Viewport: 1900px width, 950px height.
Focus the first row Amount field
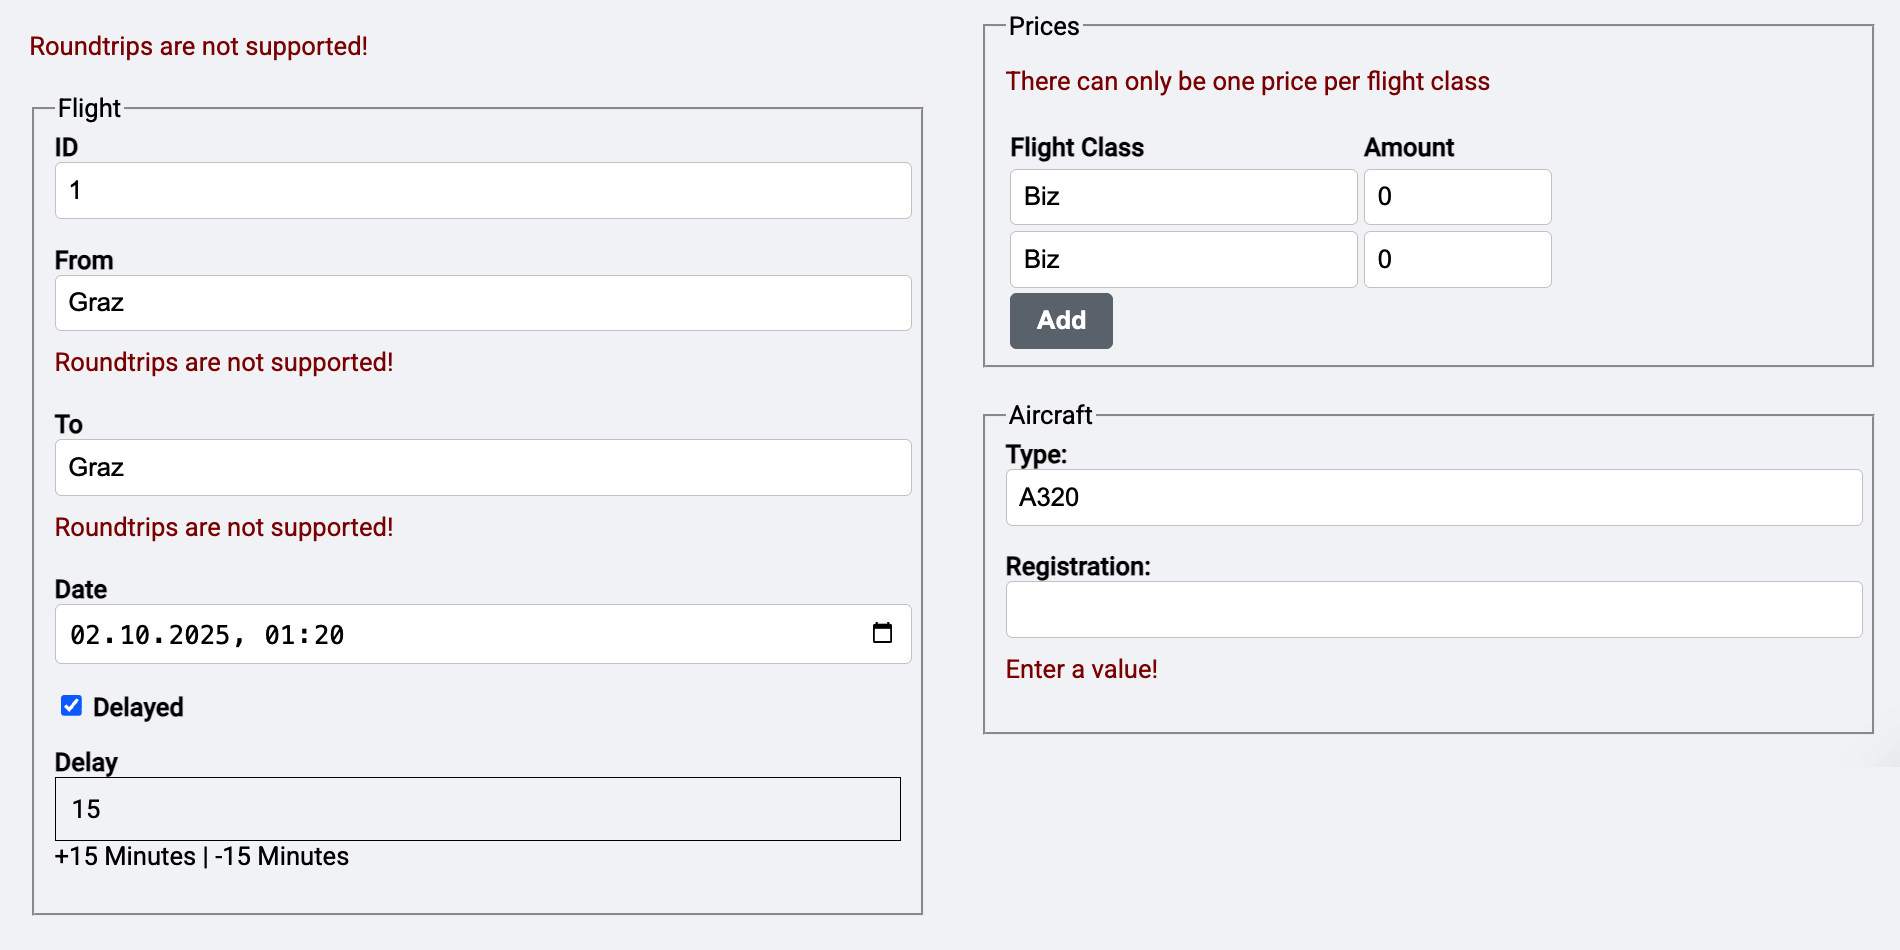point(1457,197)
